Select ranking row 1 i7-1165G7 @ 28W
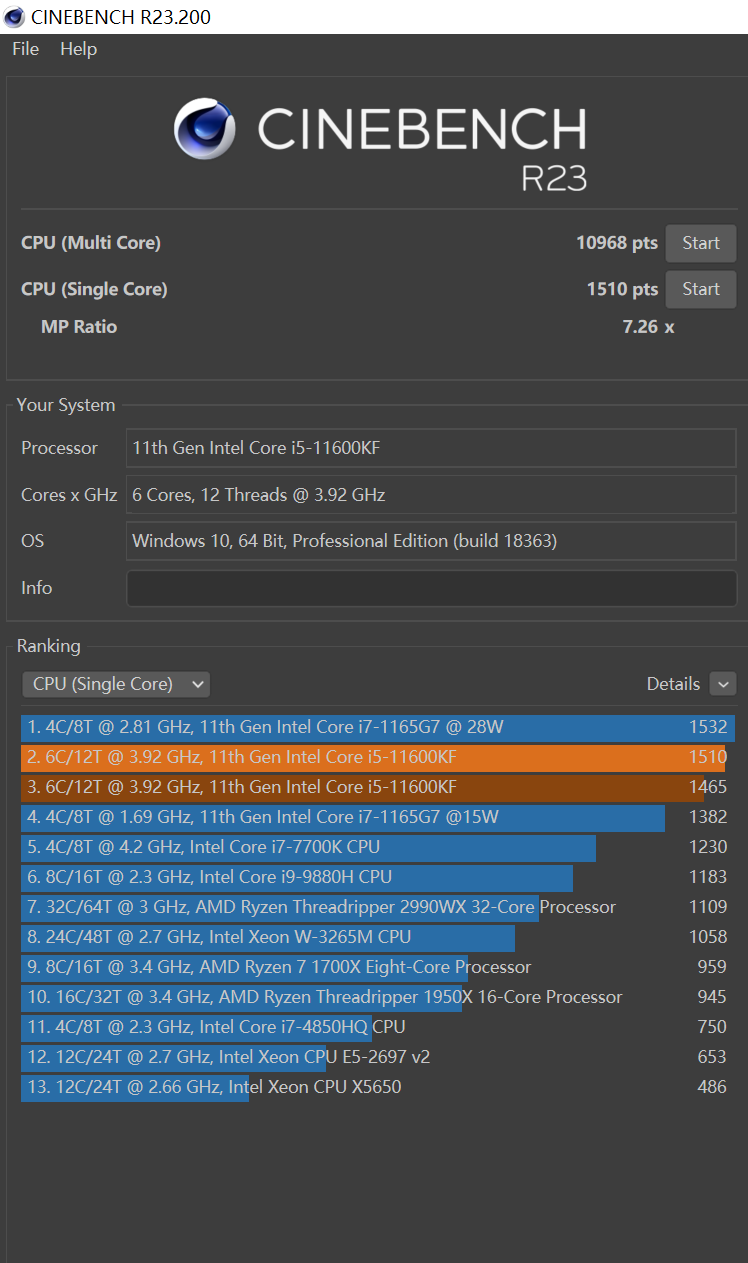 pyautogui.click(x=378, y=727)
